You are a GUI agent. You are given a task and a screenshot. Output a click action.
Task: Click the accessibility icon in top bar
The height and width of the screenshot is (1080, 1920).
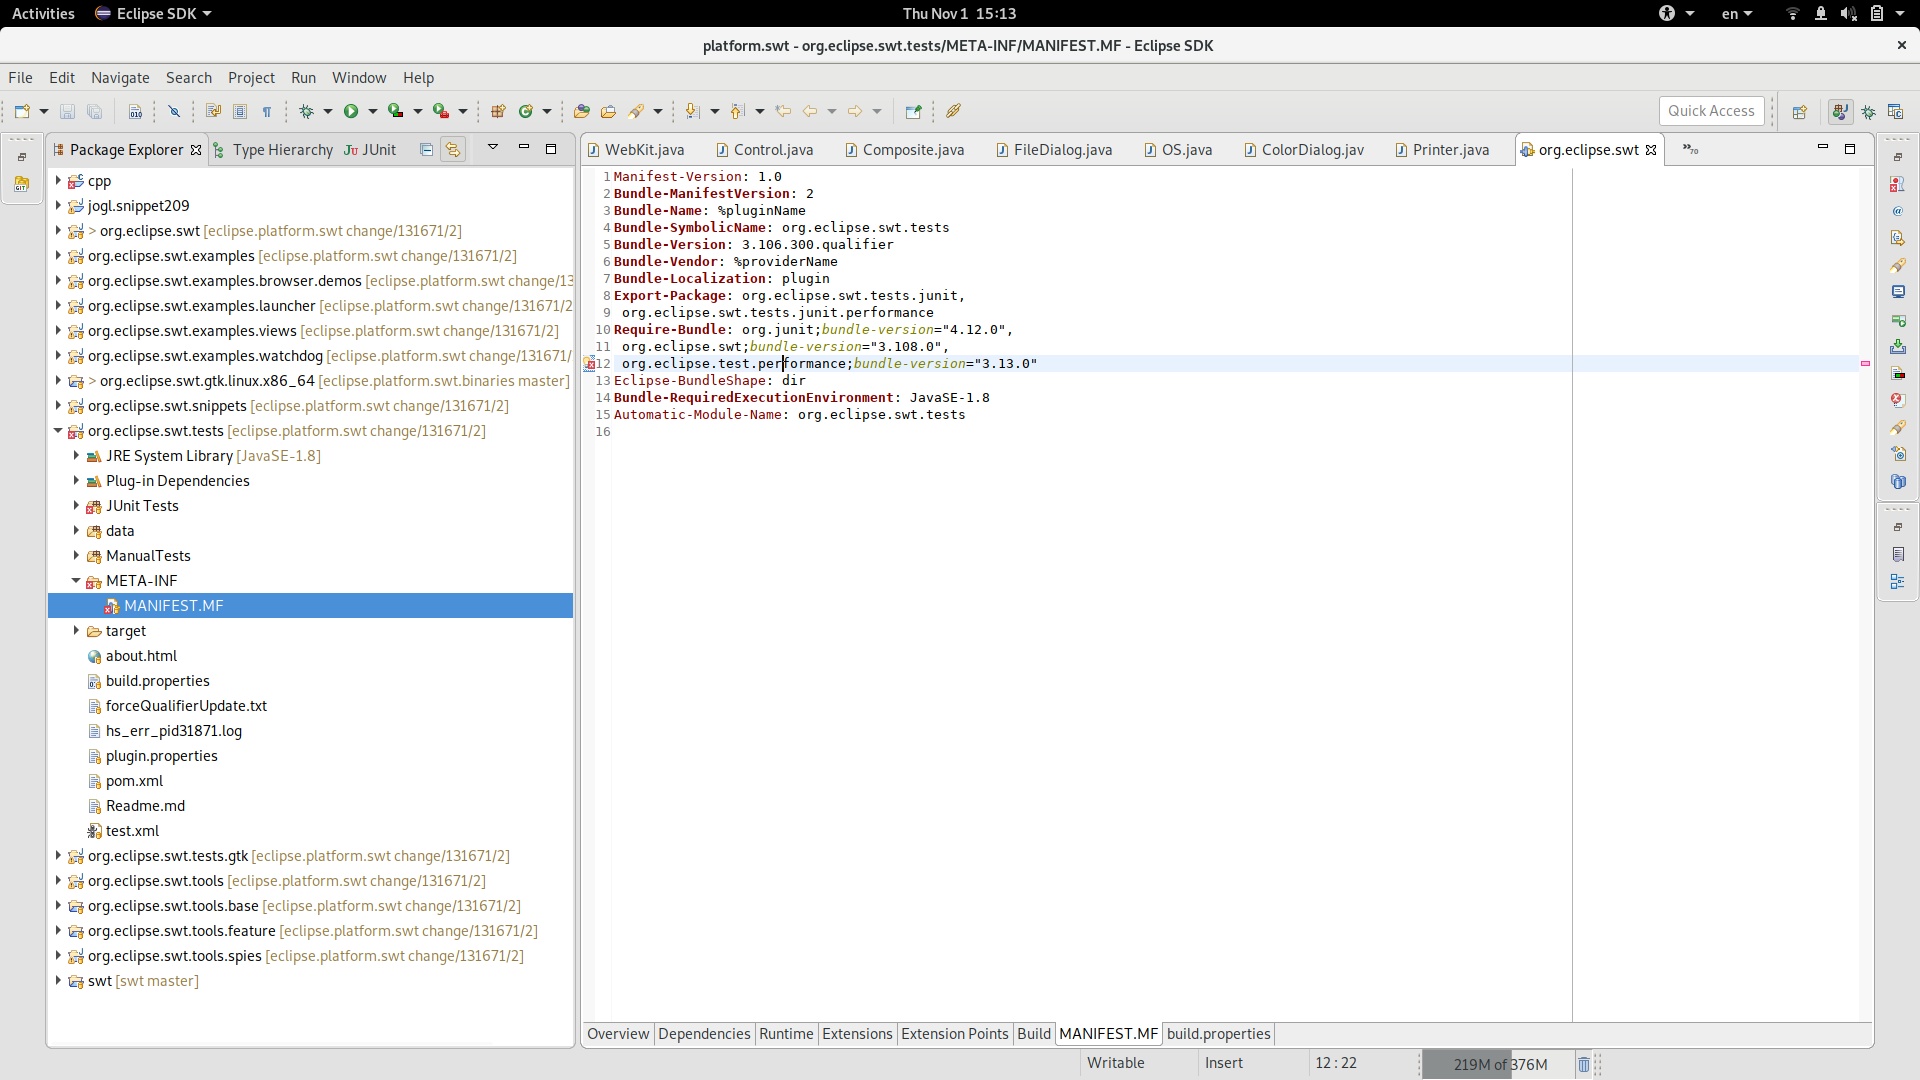point(1667,13)
